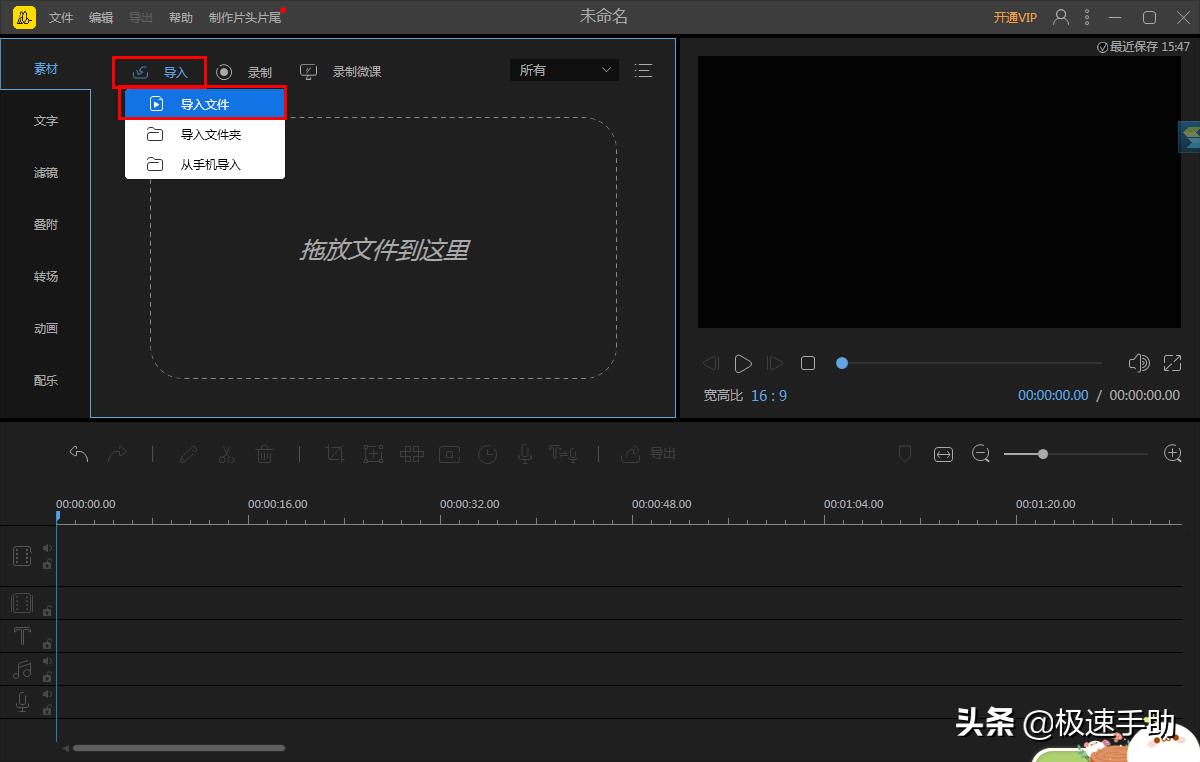Toggle mute on the voice track
Viewport: 1200px width, 762px height.
pyautogui.click(x=47, y=693)
